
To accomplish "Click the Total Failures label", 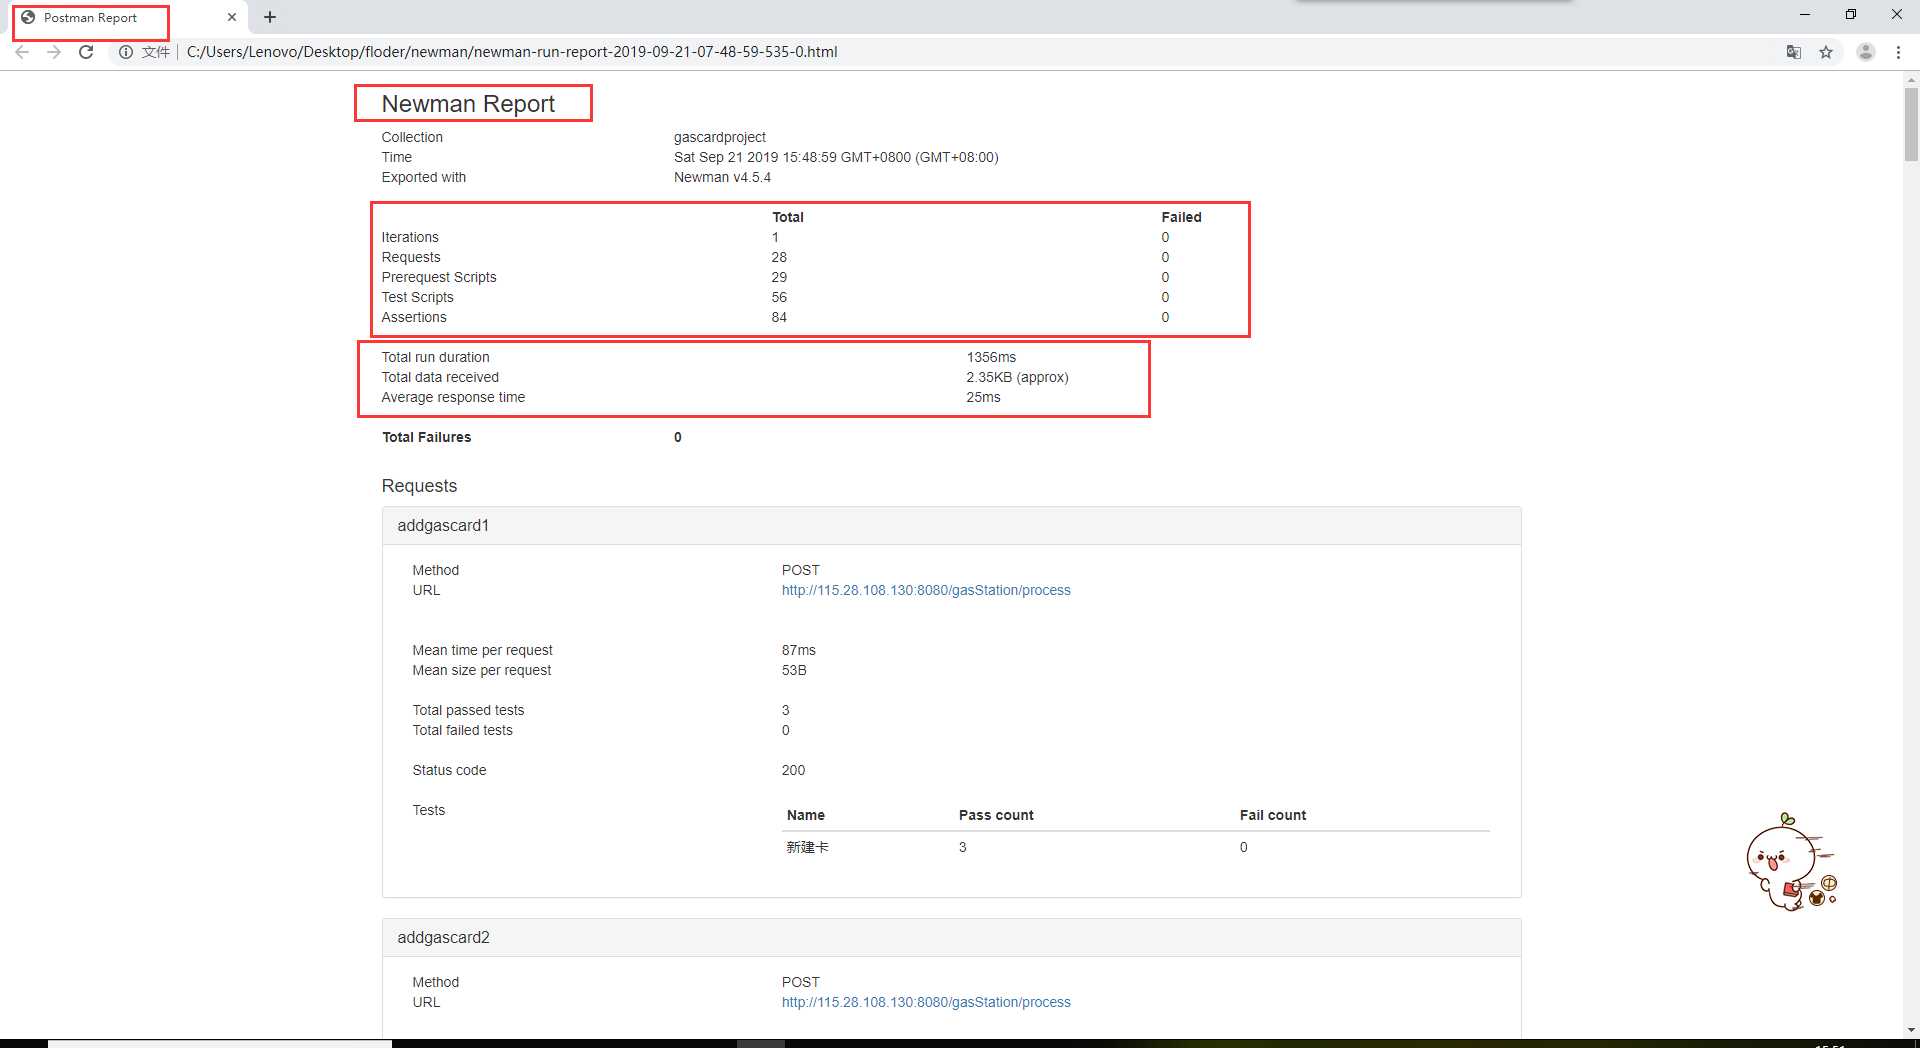I will [x=426, y=437].
